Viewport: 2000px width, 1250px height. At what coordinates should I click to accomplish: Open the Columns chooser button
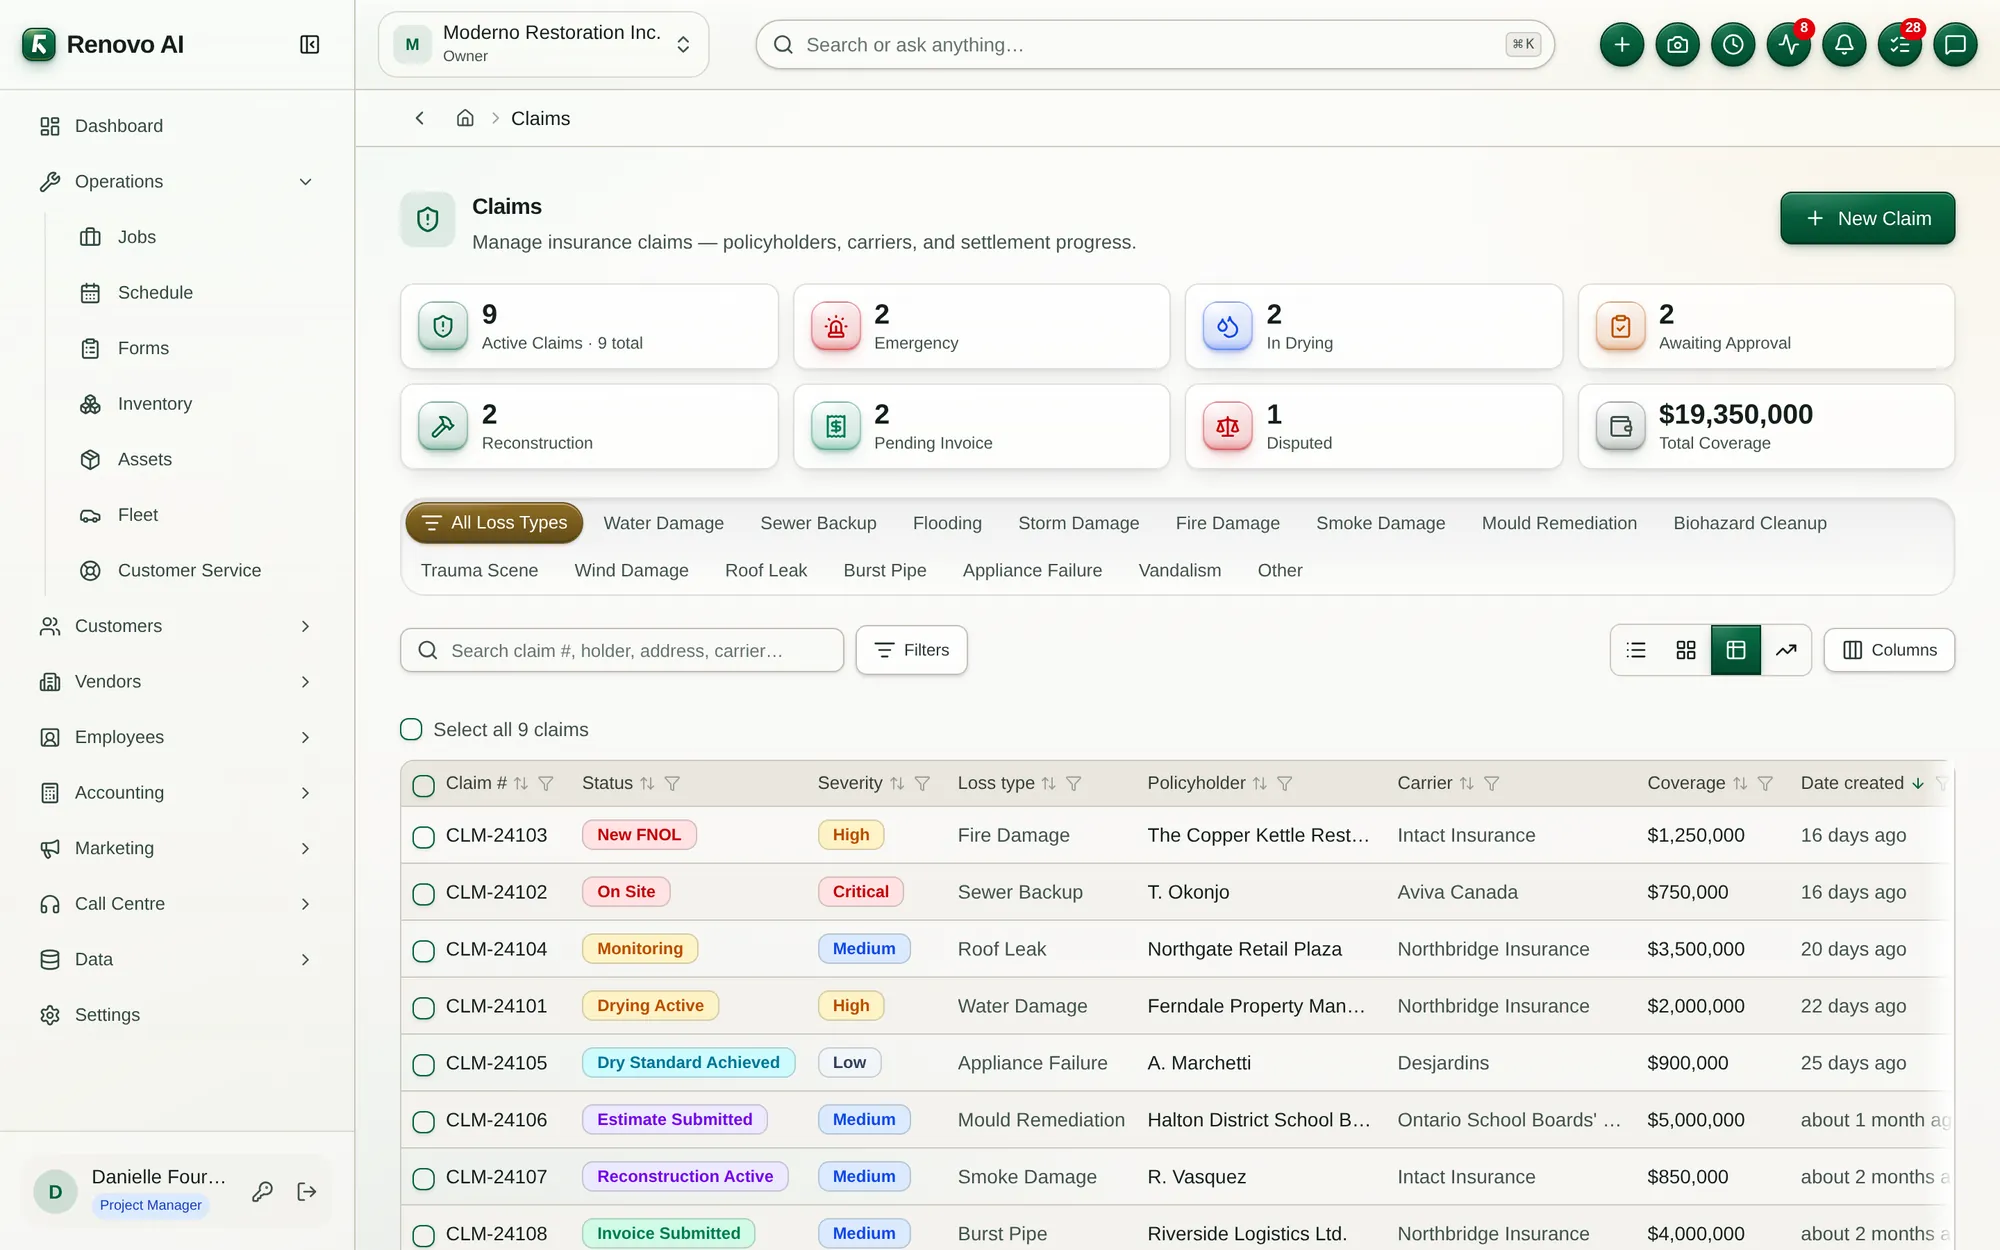1889,650
